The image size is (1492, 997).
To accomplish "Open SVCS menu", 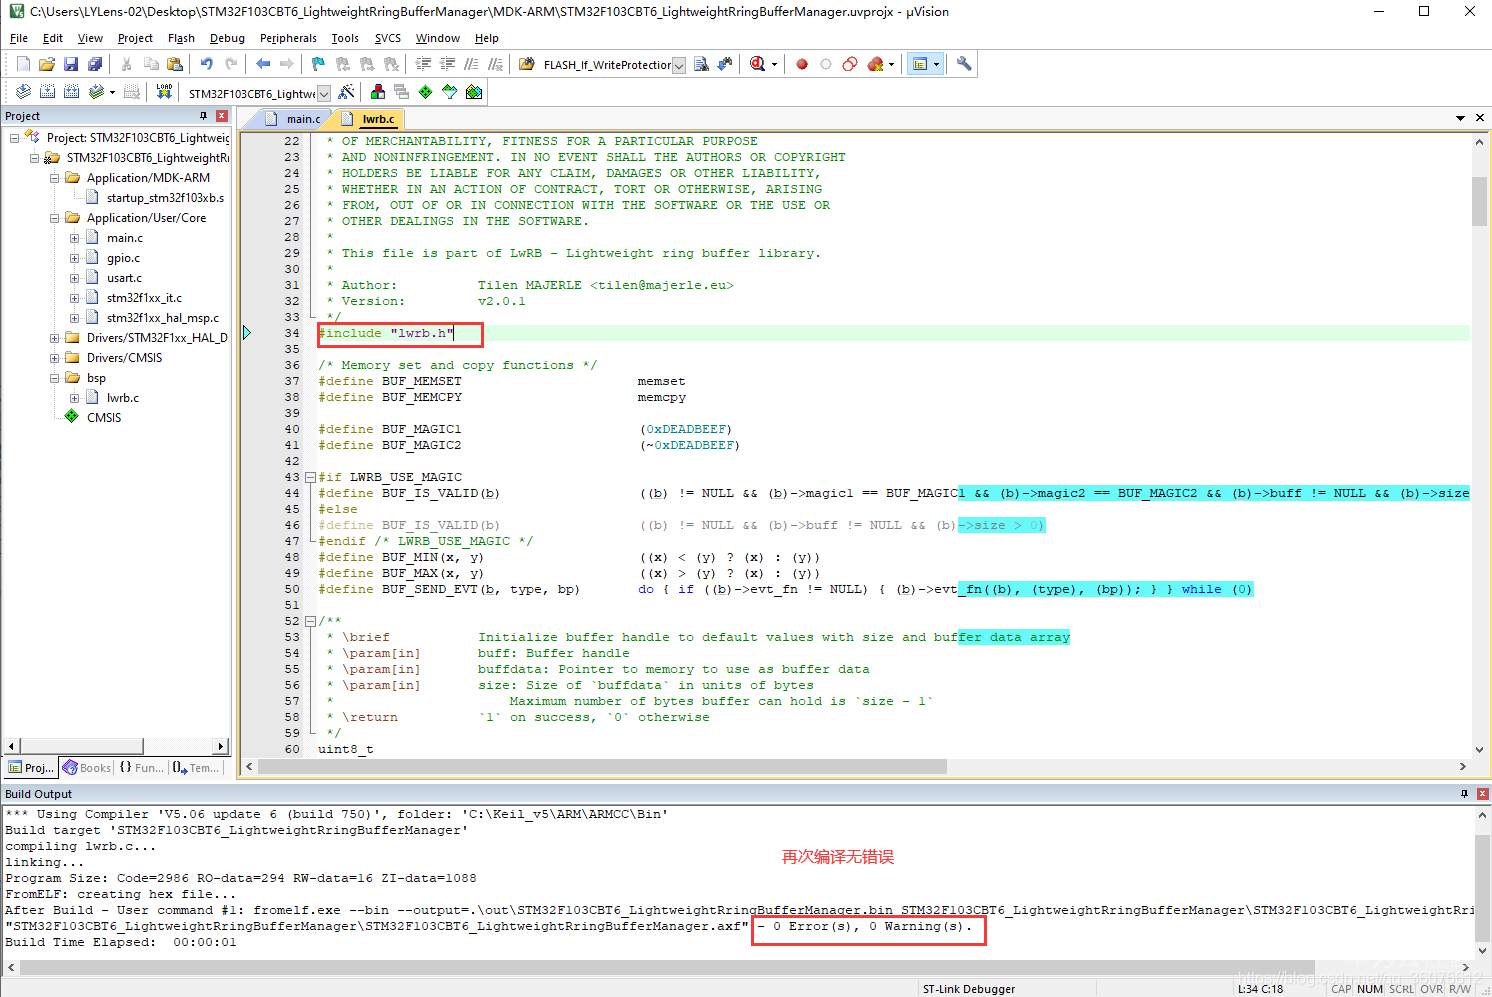I will [x=388, y=38].
